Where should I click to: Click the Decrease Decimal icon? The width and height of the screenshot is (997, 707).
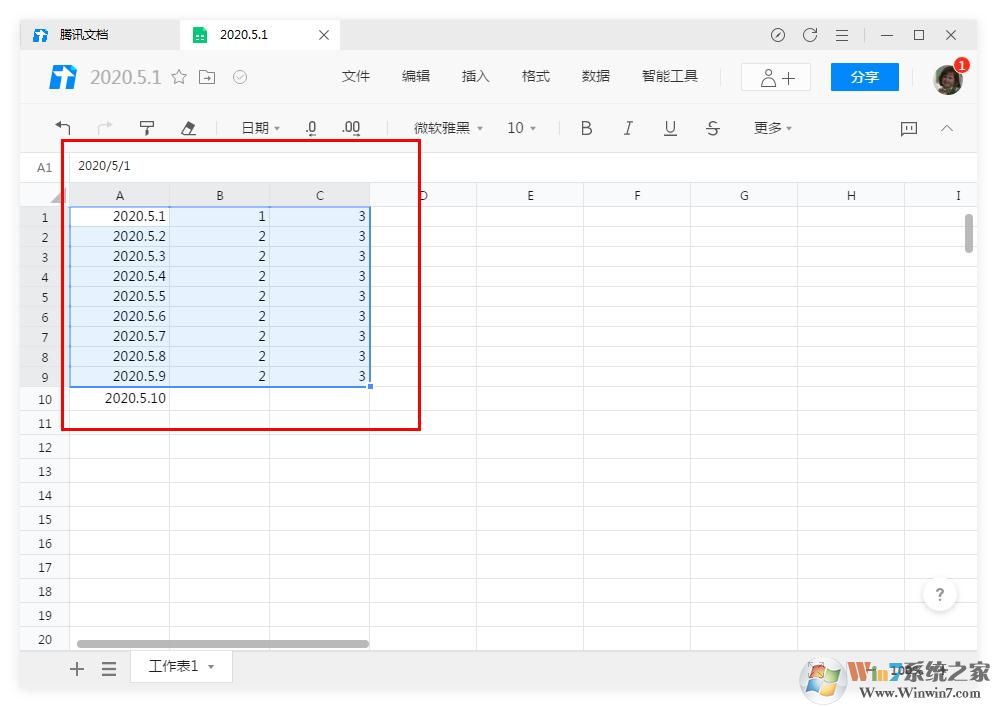310,127
